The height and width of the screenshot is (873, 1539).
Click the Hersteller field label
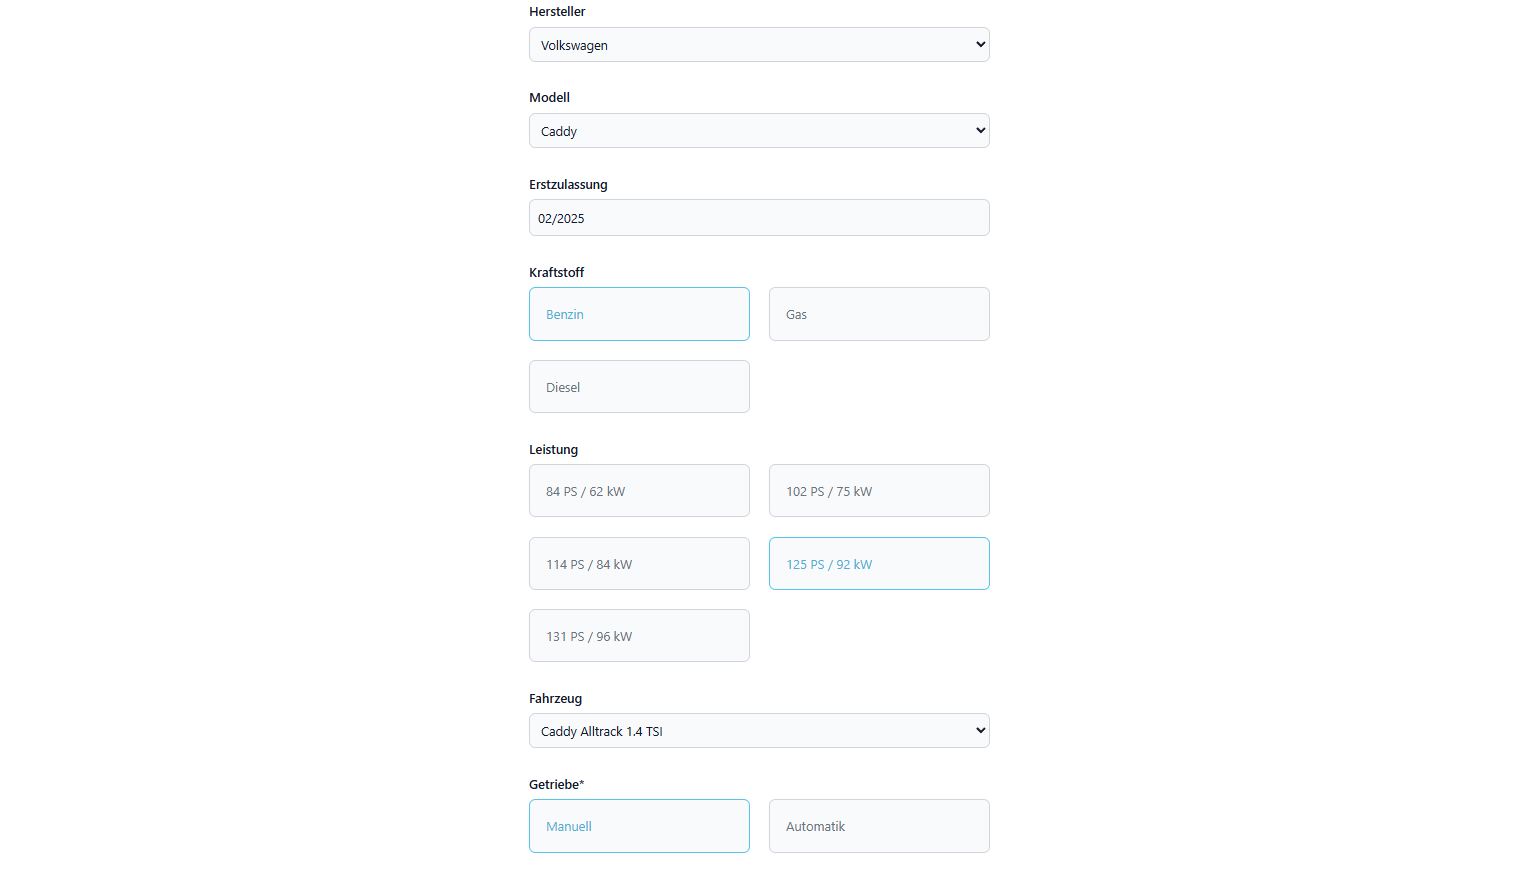click(x=557, y=12)
